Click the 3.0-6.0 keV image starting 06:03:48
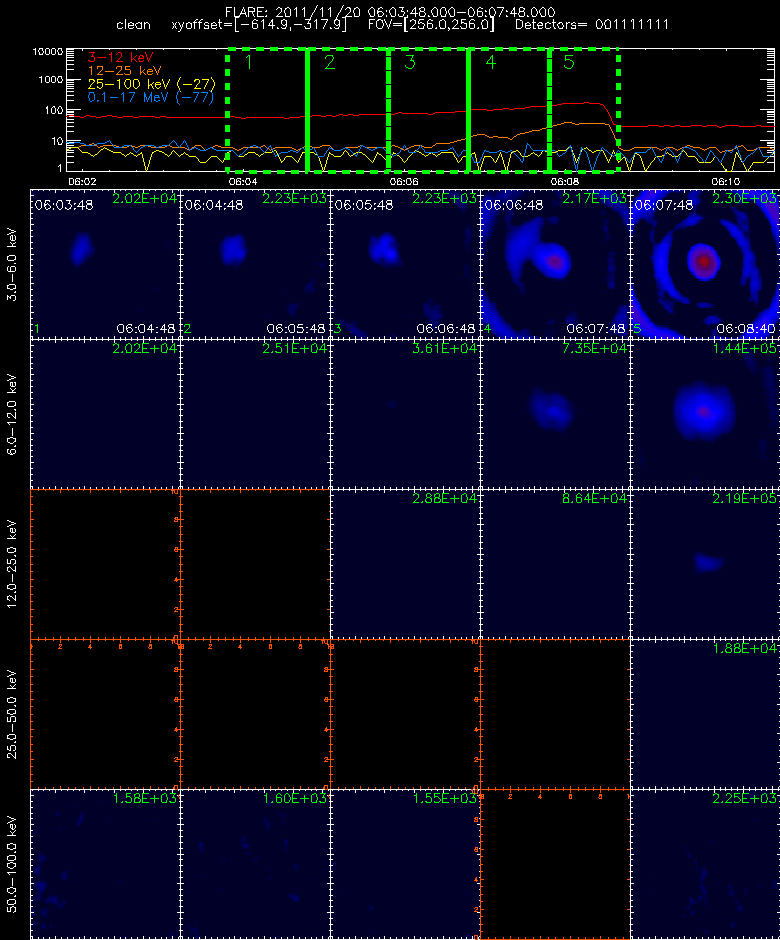 point(105,264)
